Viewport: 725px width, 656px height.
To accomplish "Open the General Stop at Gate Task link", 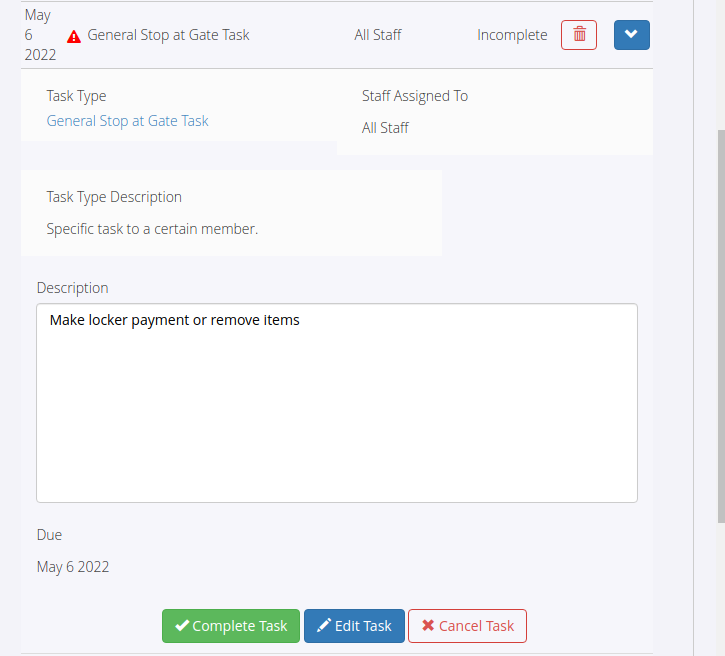I will (x=128, y=121).
